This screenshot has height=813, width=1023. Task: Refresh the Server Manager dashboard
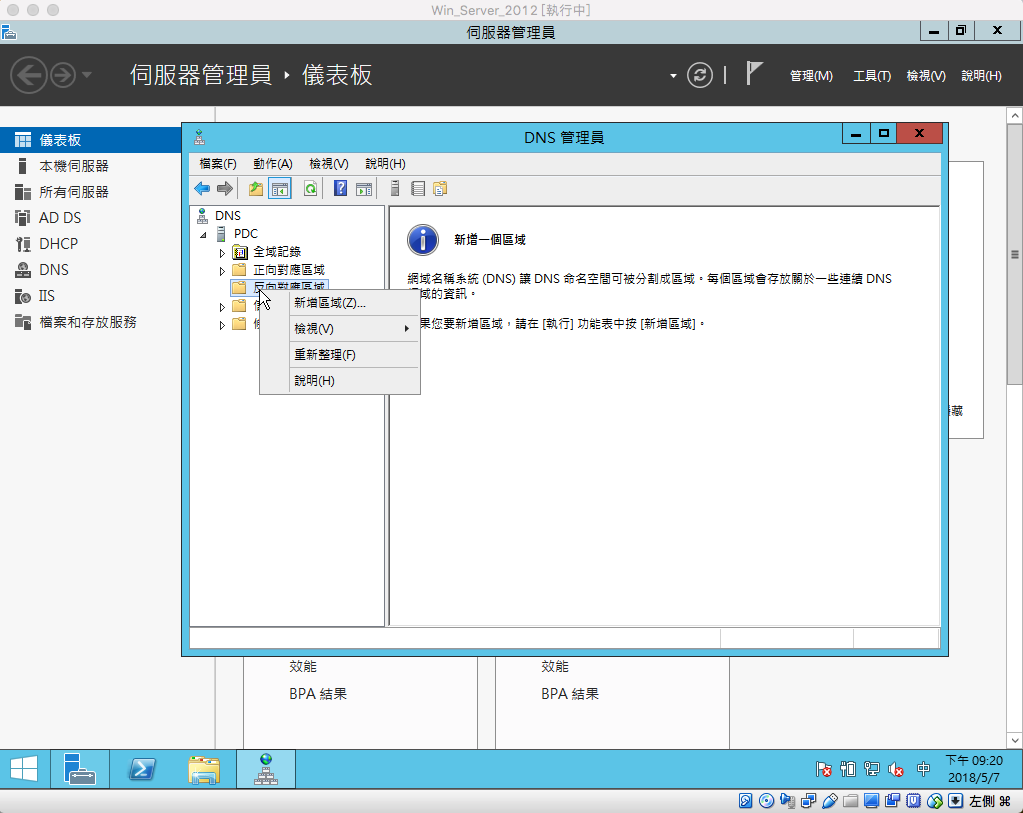tap(699, 75)
